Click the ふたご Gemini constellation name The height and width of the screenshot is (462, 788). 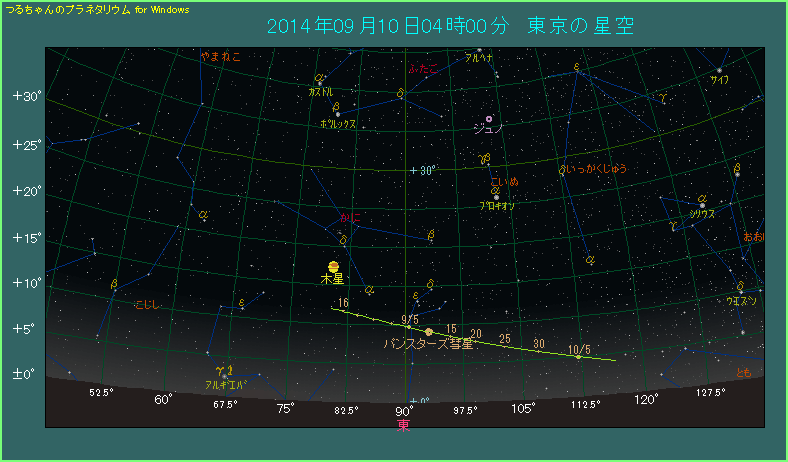423,70
